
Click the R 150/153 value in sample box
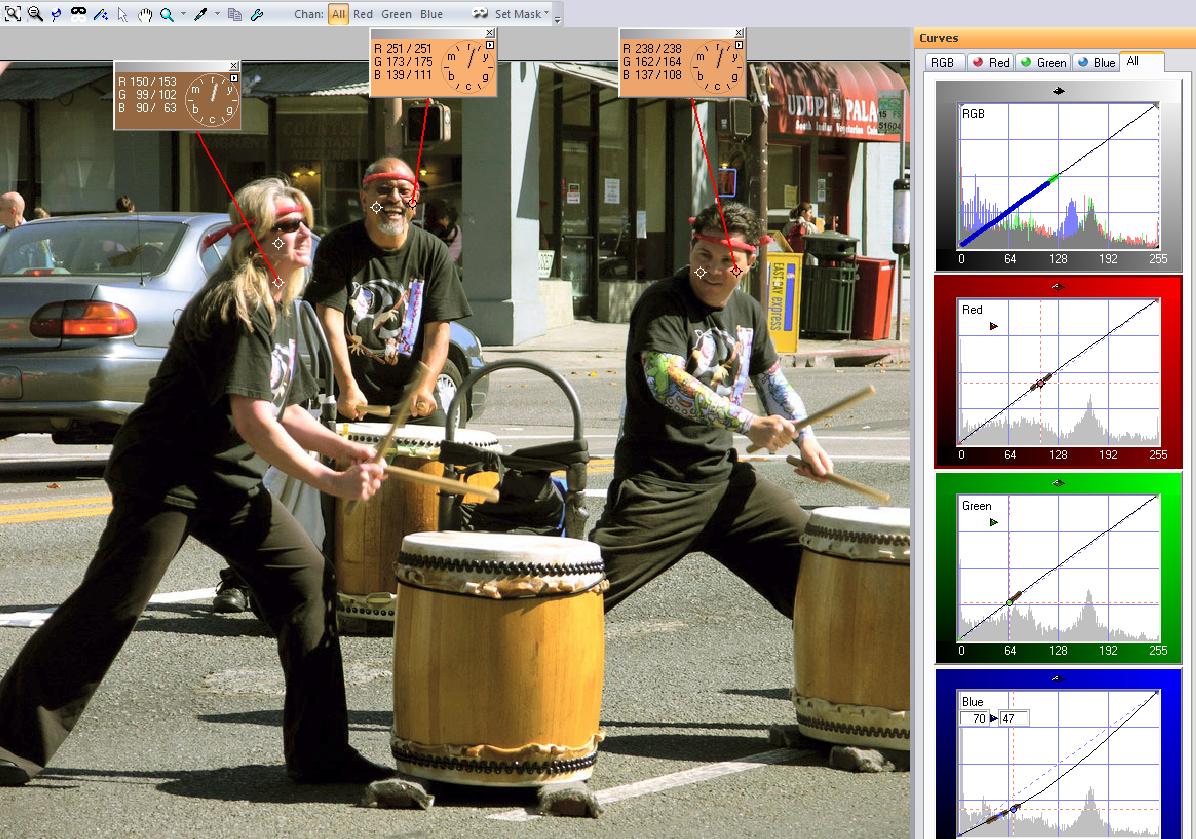coord(147,82)
